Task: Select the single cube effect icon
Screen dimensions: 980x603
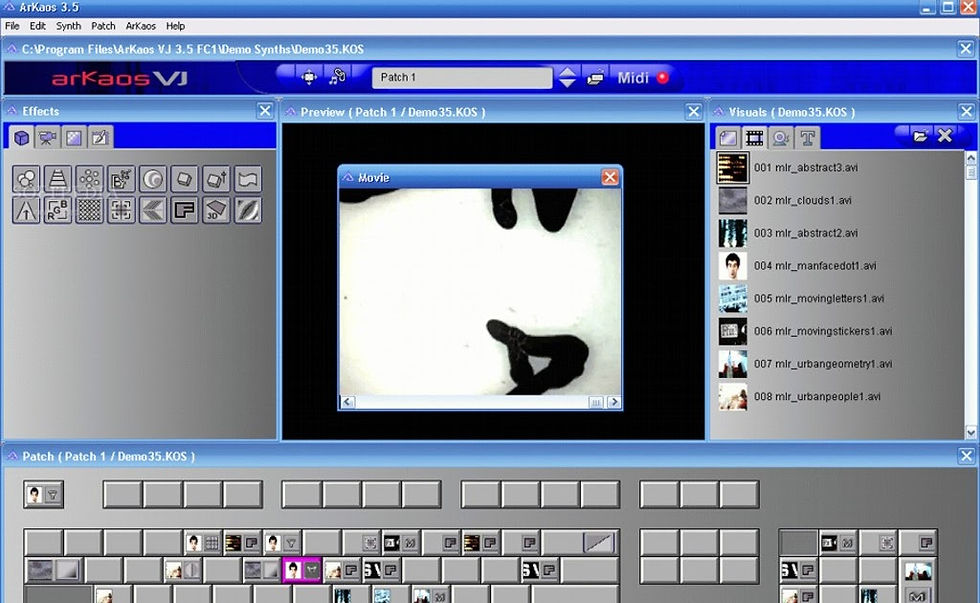Action: point(184,179)
